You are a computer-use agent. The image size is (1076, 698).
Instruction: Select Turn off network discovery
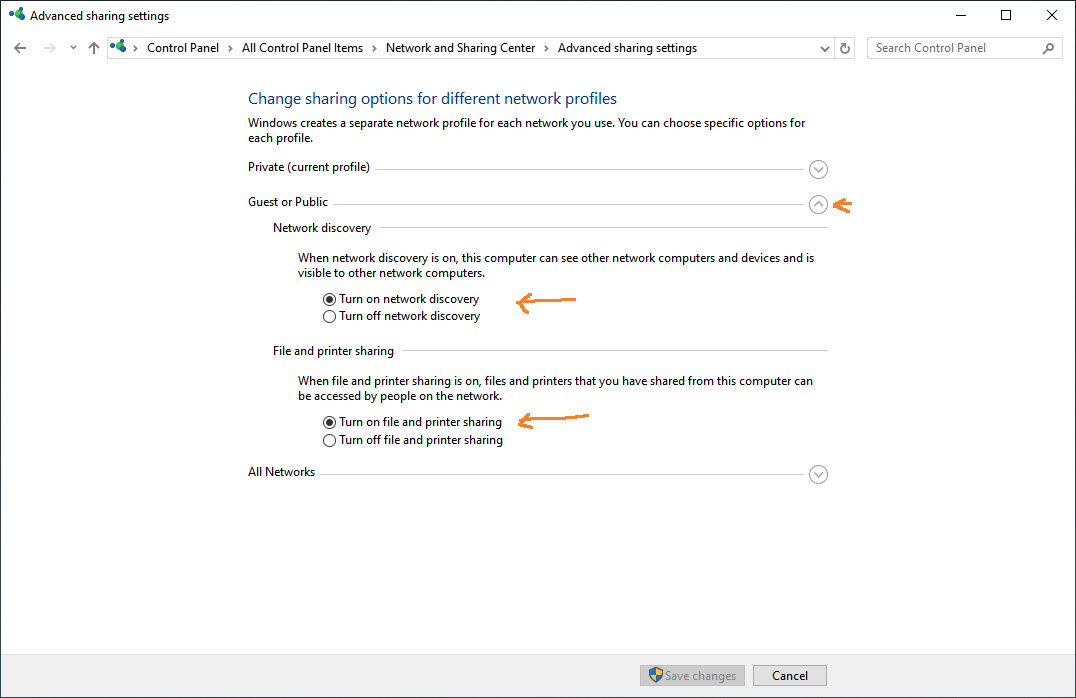(x=401, y=316)
